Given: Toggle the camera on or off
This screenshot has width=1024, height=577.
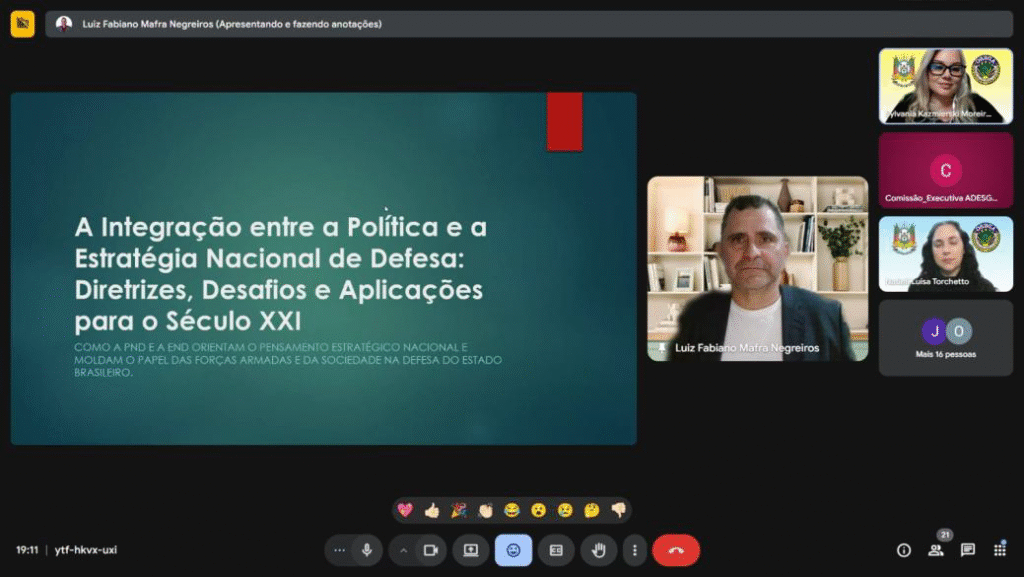Looking at the screenshot, I should 431,550.
